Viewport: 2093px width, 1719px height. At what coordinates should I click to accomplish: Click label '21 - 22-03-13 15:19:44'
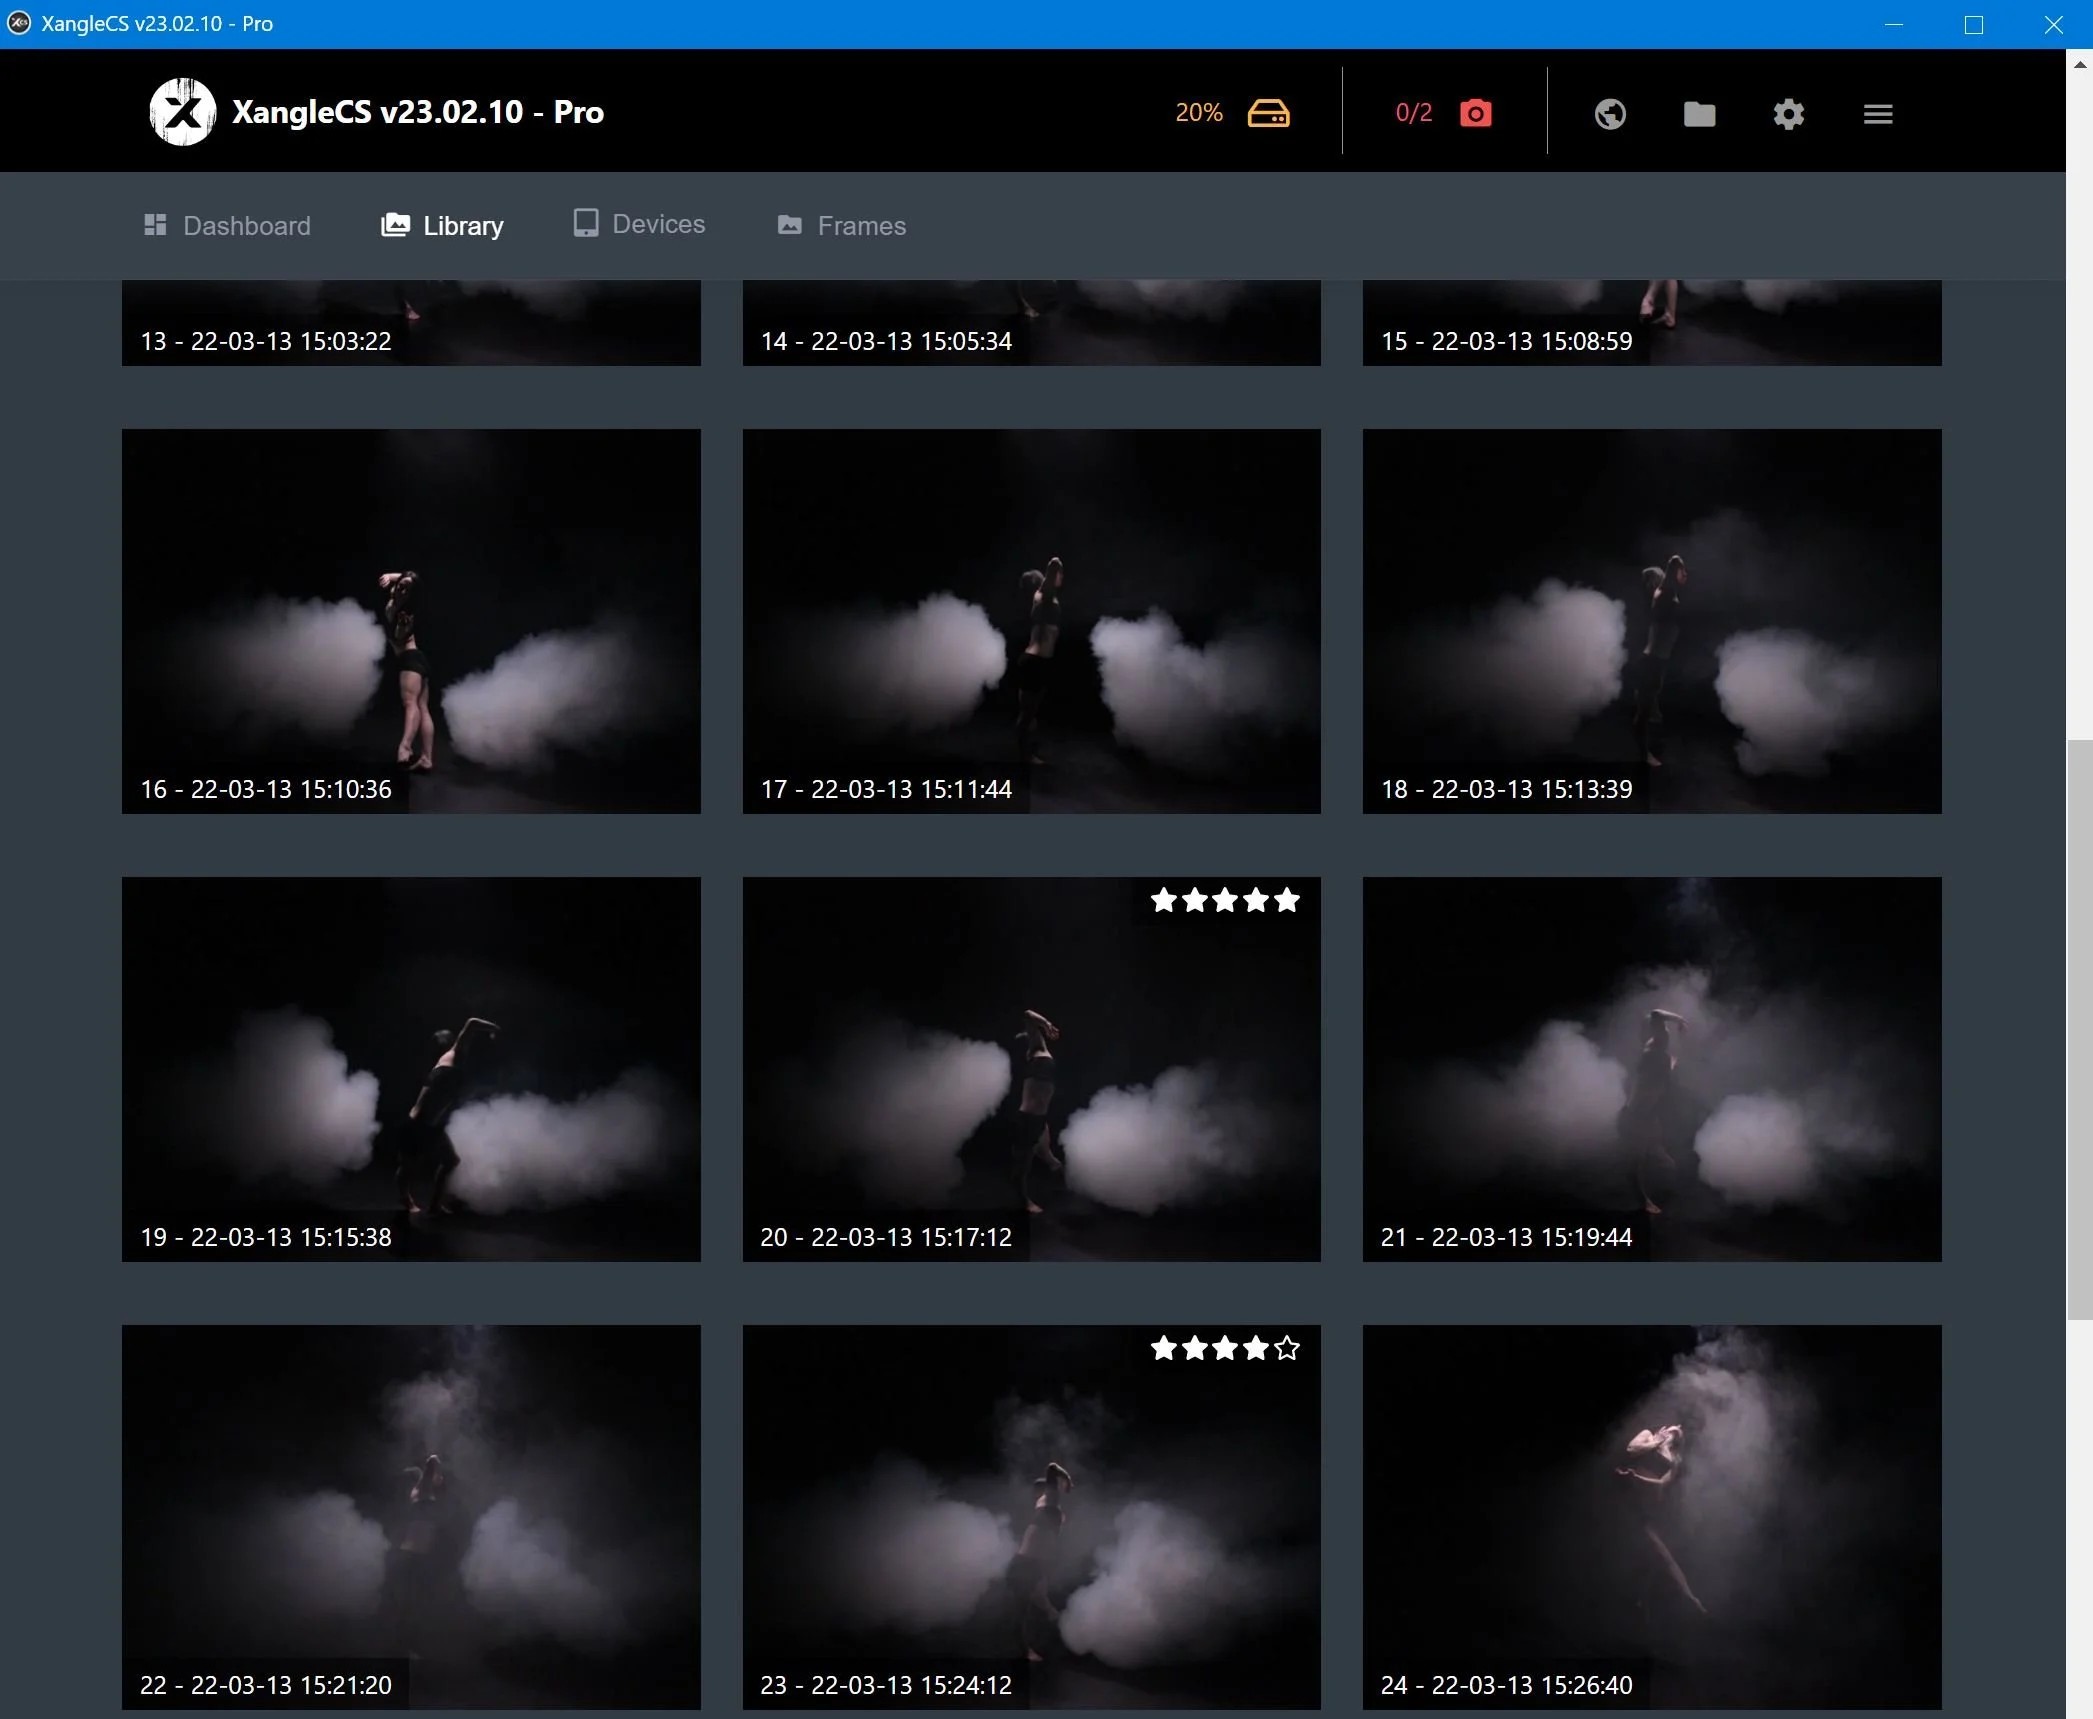point(1507,1237)
